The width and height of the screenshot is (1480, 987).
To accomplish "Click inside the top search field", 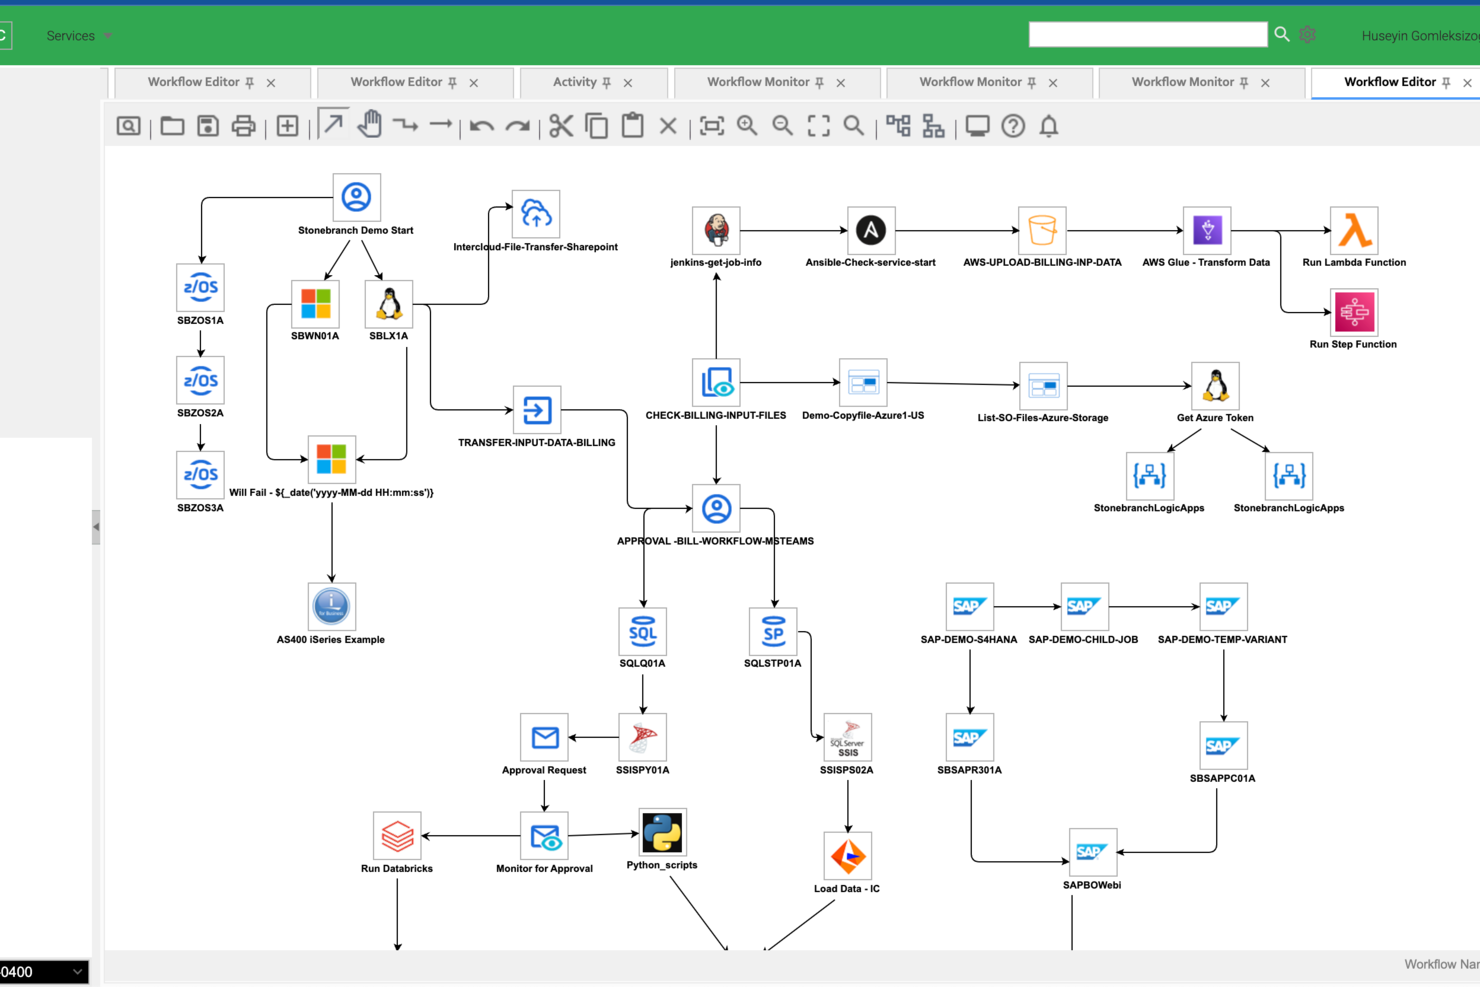I will (1147, 34).
